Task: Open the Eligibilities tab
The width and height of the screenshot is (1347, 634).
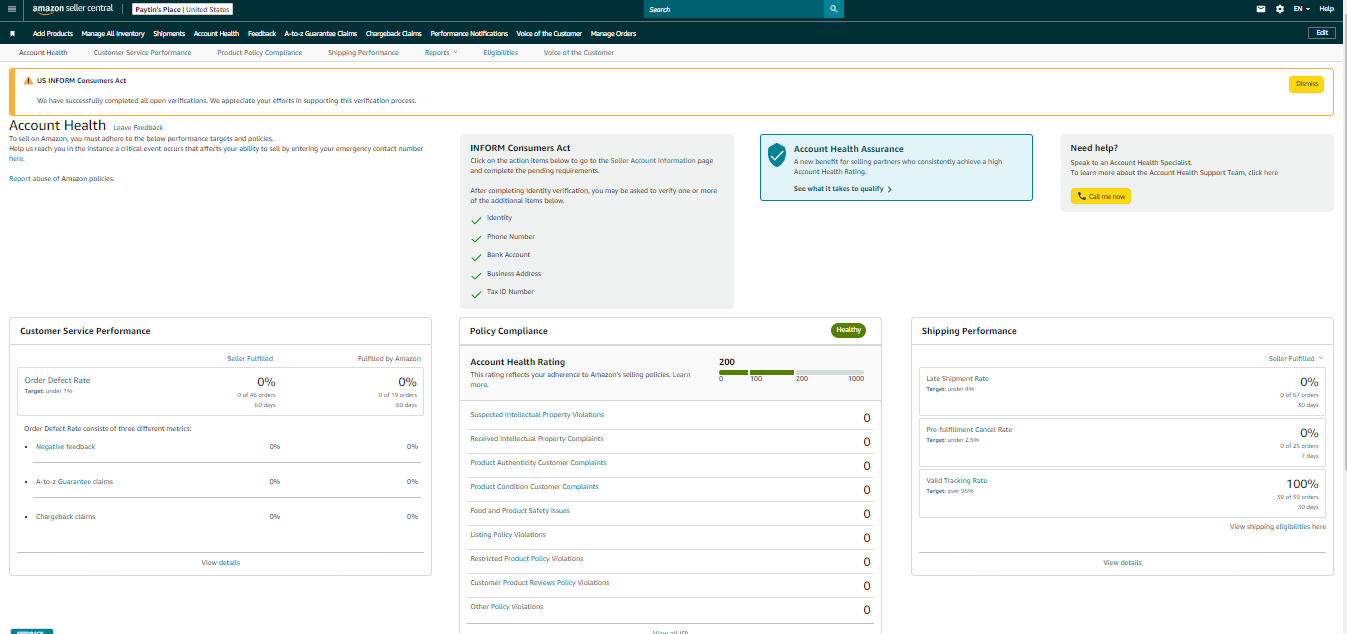Action: coord(501,52)
